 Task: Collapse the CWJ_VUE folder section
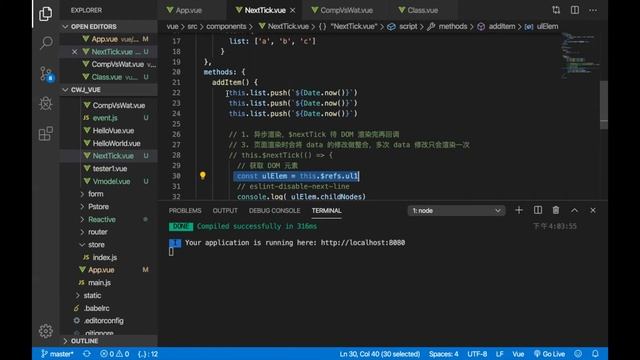109,90
